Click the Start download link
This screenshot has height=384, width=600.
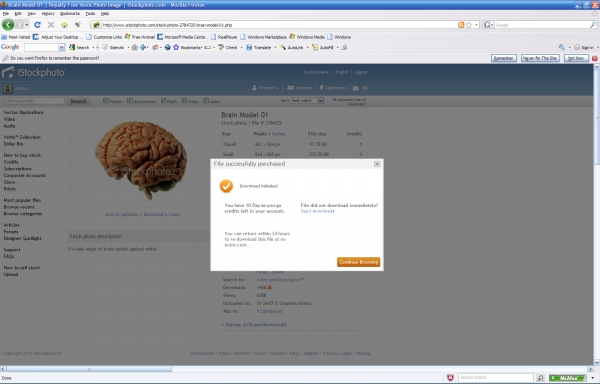(317, 211)
